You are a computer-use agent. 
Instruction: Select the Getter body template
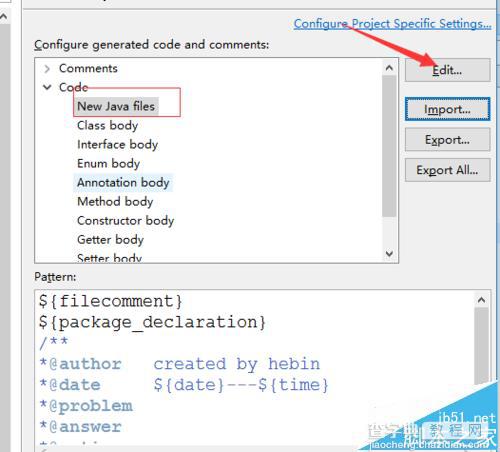click(110, 240)
